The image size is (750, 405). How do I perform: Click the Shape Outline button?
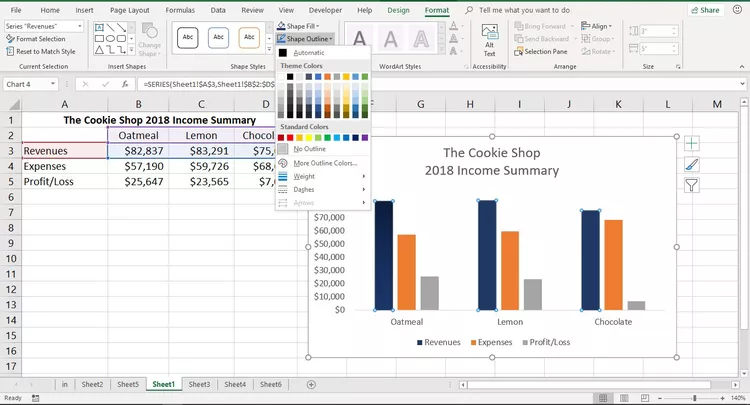pos(305,39)
